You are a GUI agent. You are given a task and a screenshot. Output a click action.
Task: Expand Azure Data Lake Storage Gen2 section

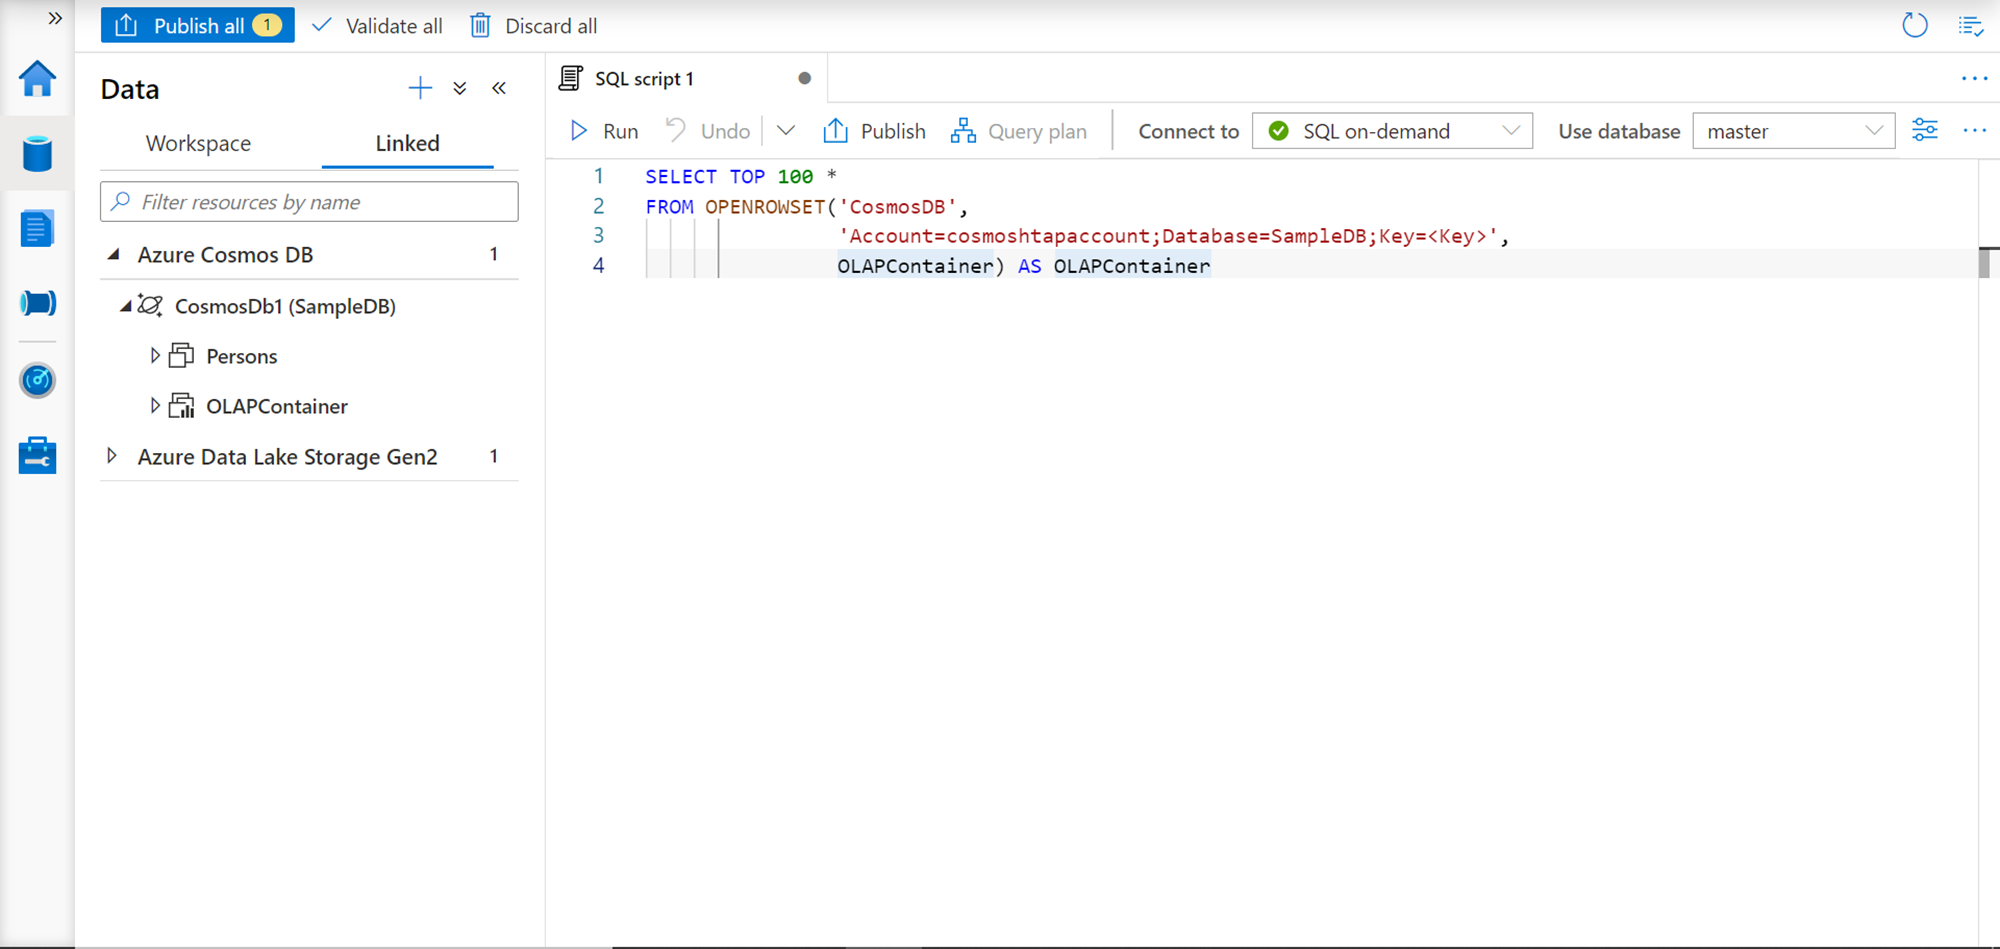[x=112, y=456]
